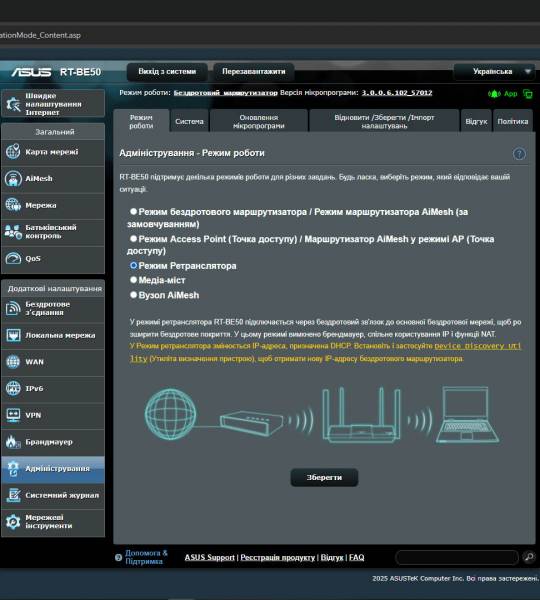Click the green network devices icon
Screen dimensions: 540x600
[528, 94]
